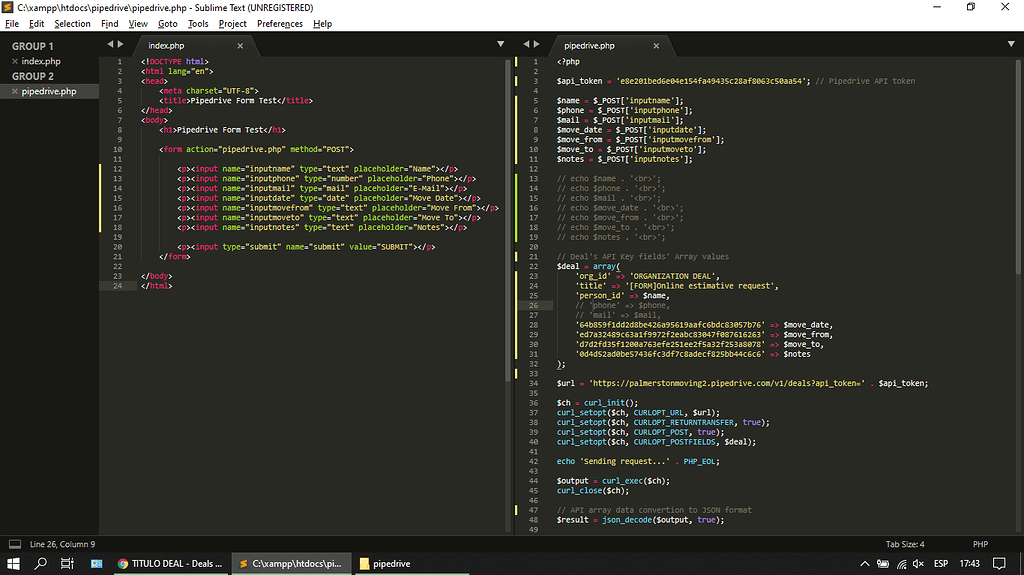
Task: Open the Windows Start menu
Action: coord(14,563)
